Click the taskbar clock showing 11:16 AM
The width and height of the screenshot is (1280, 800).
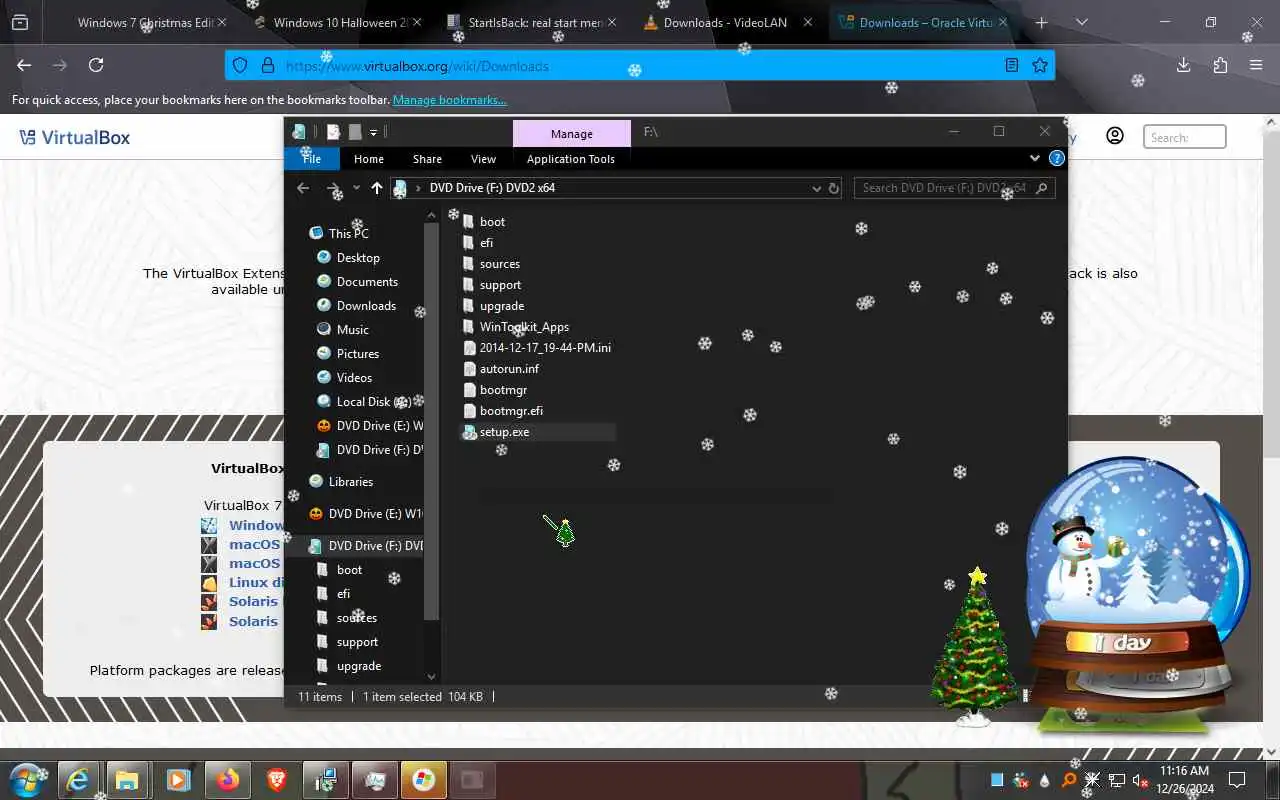tap(1185, 779)
